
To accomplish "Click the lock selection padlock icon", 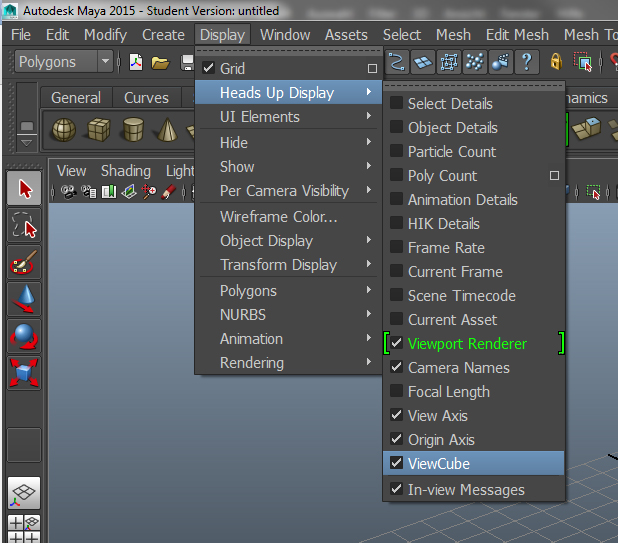I will point(556,62).
